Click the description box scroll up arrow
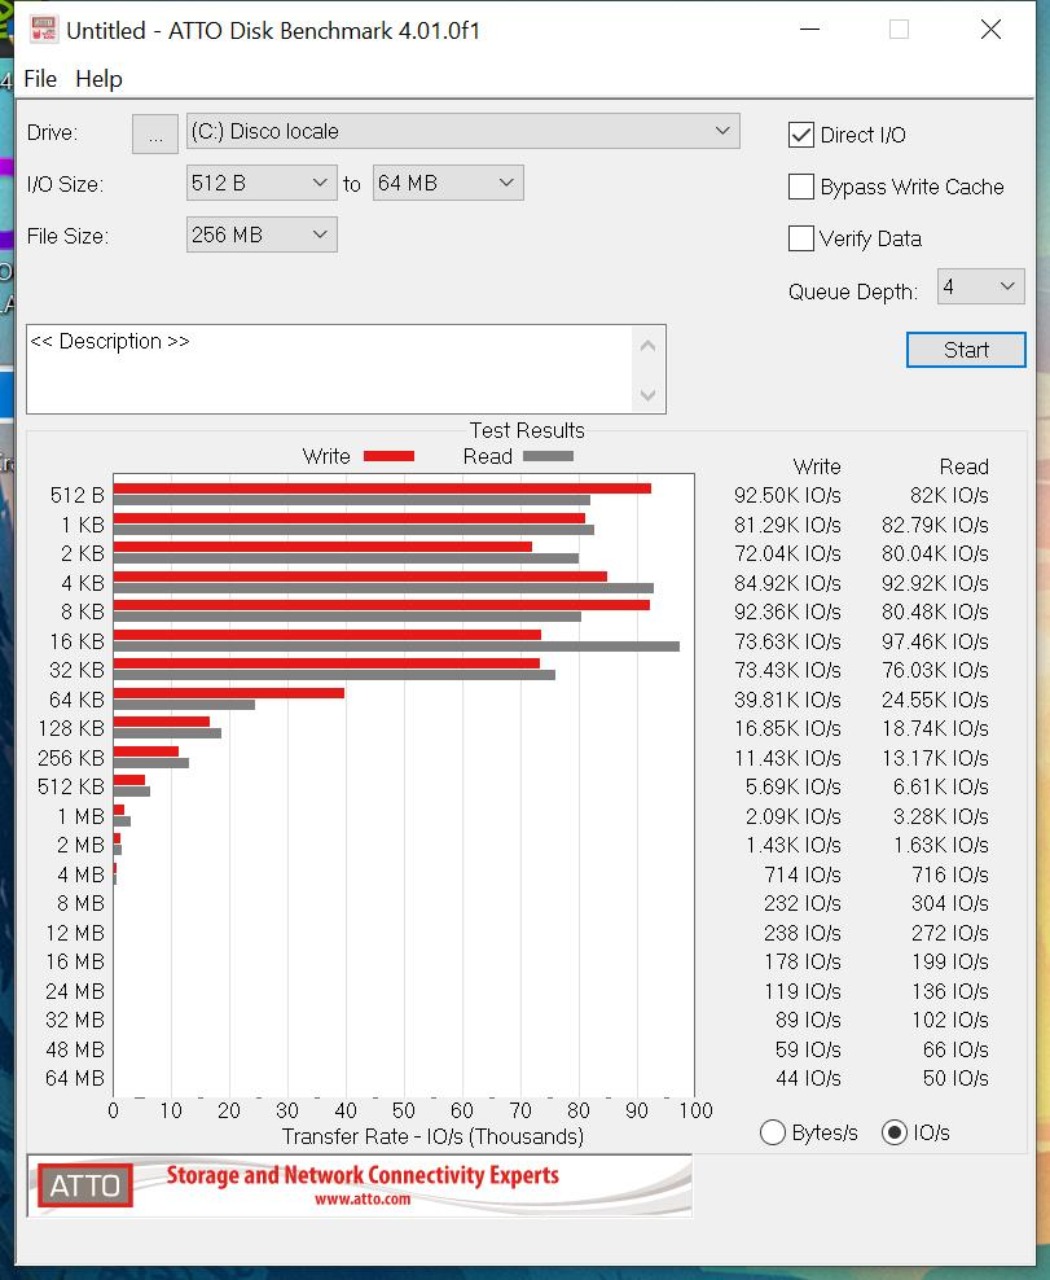Screen dimensions: 1050x1280 [648, 346]
